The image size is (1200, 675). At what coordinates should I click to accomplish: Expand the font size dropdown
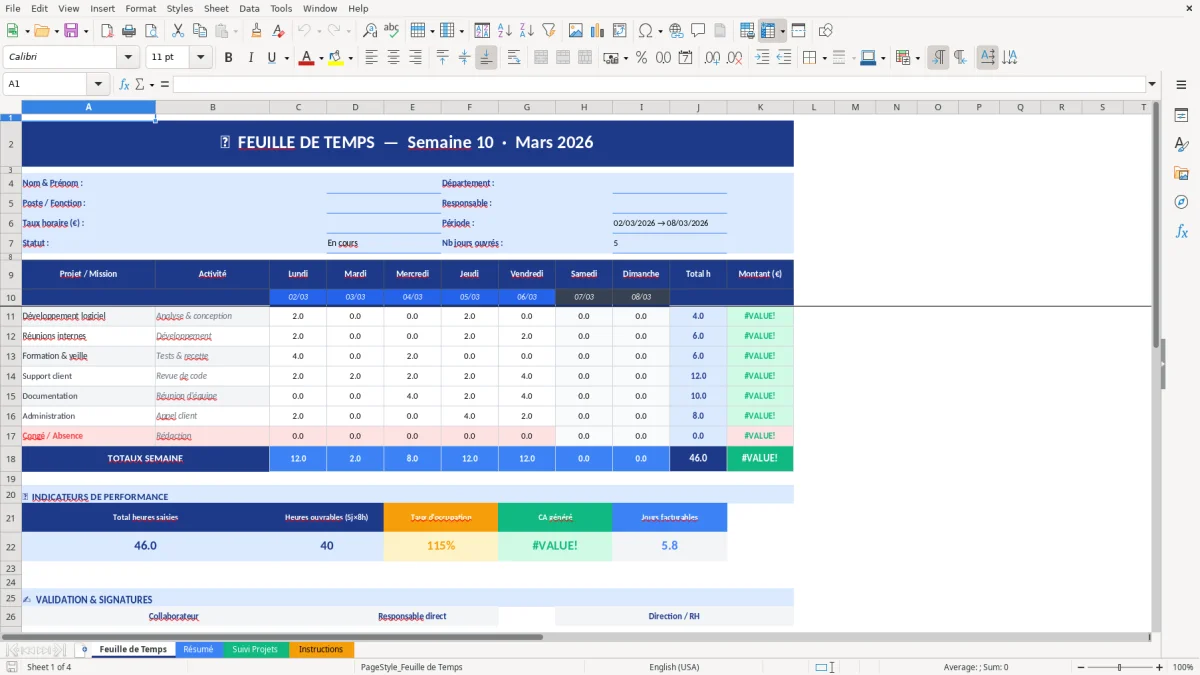coord(198,57)
